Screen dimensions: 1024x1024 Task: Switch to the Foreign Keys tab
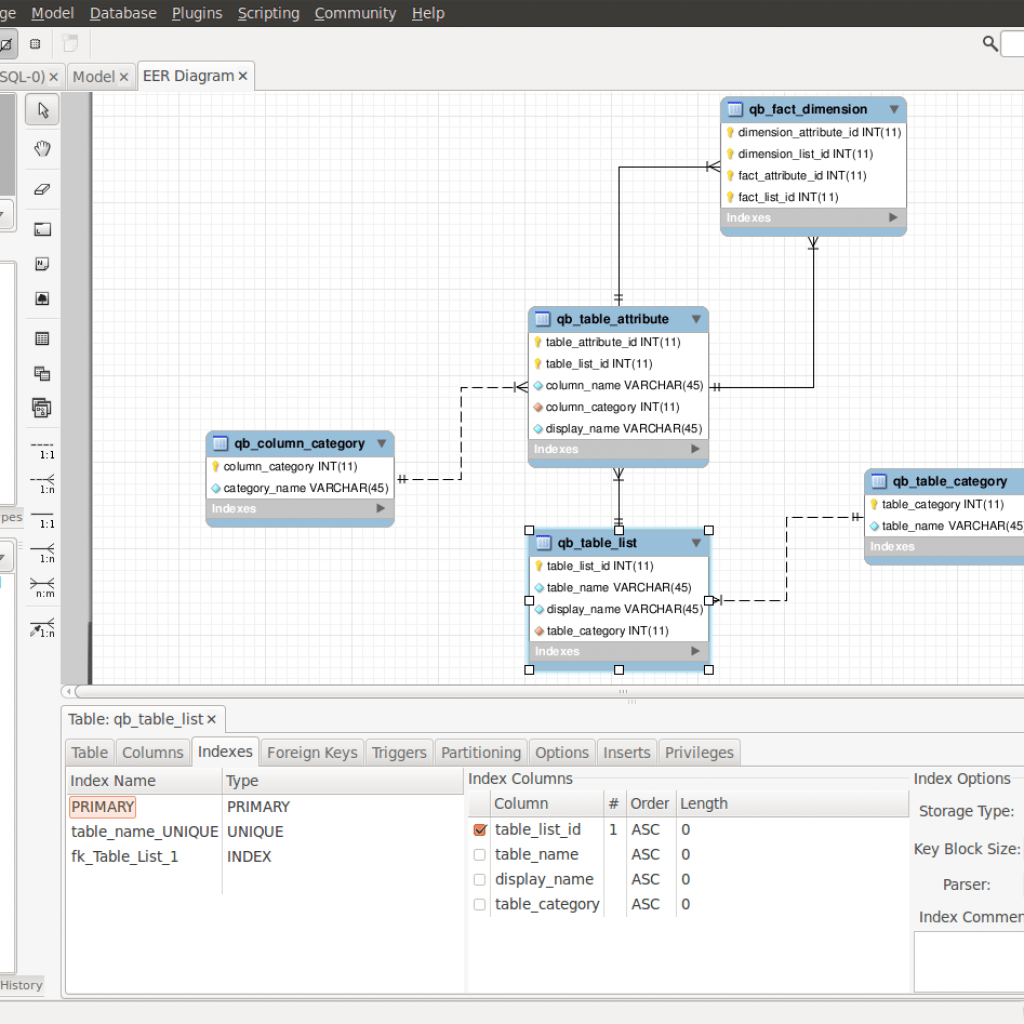(314, 752)
